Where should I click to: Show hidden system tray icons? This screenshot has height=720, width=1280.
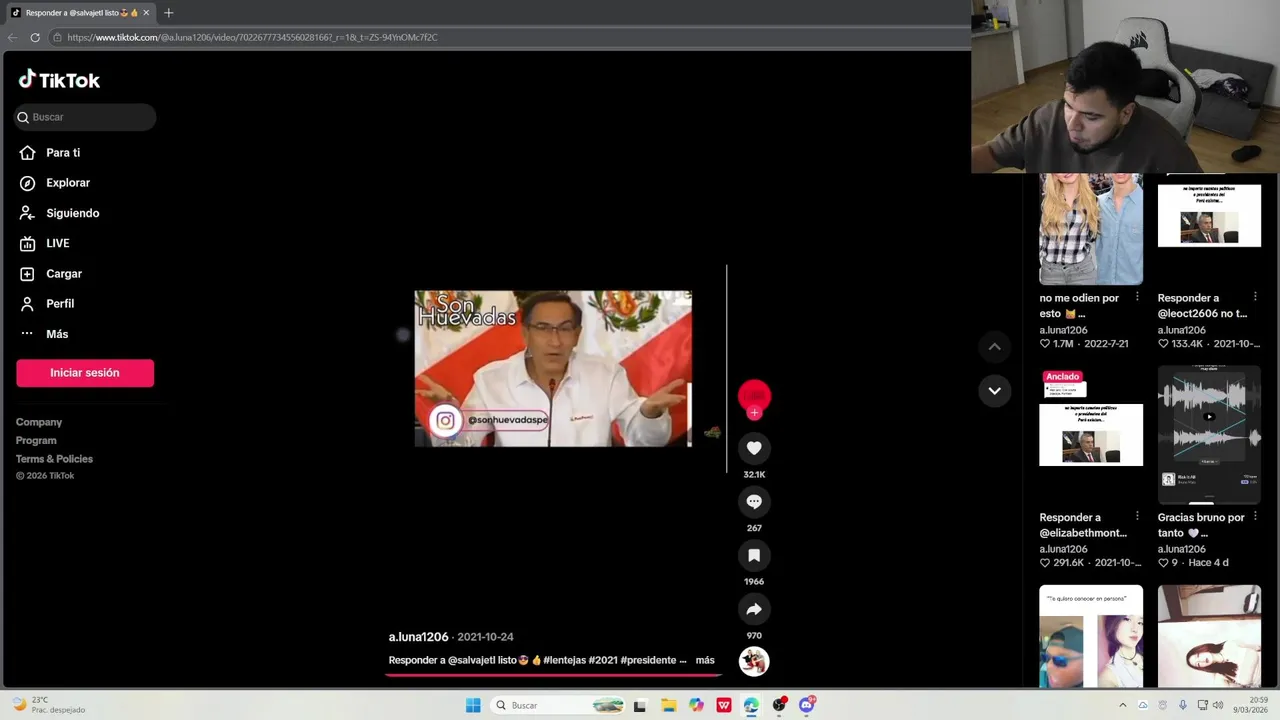tap(1122, 705)
